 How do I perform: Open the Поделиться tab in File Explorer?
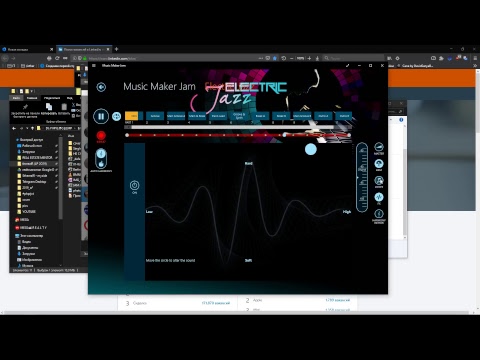pyautogui.click(x=52, y=98)
